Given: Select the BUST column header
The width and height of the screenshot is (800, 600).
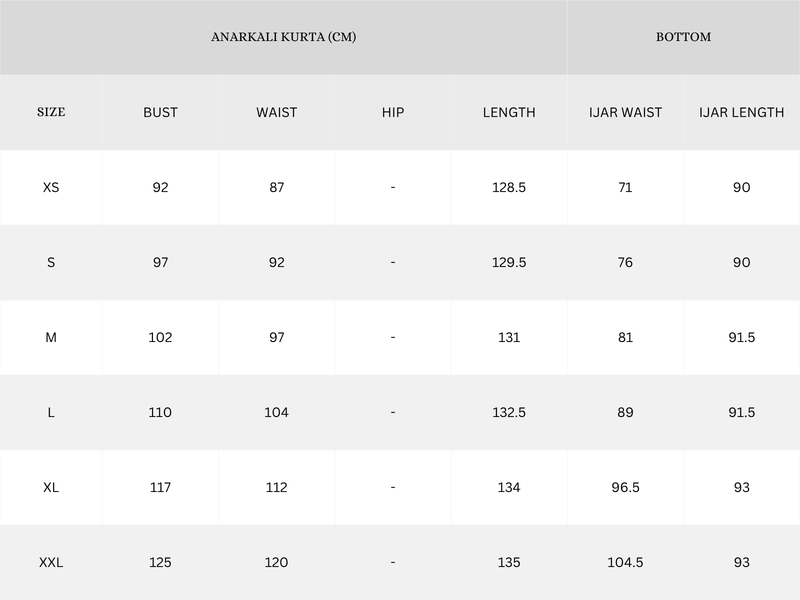Looking at the screenshot, I should (160, 112).
